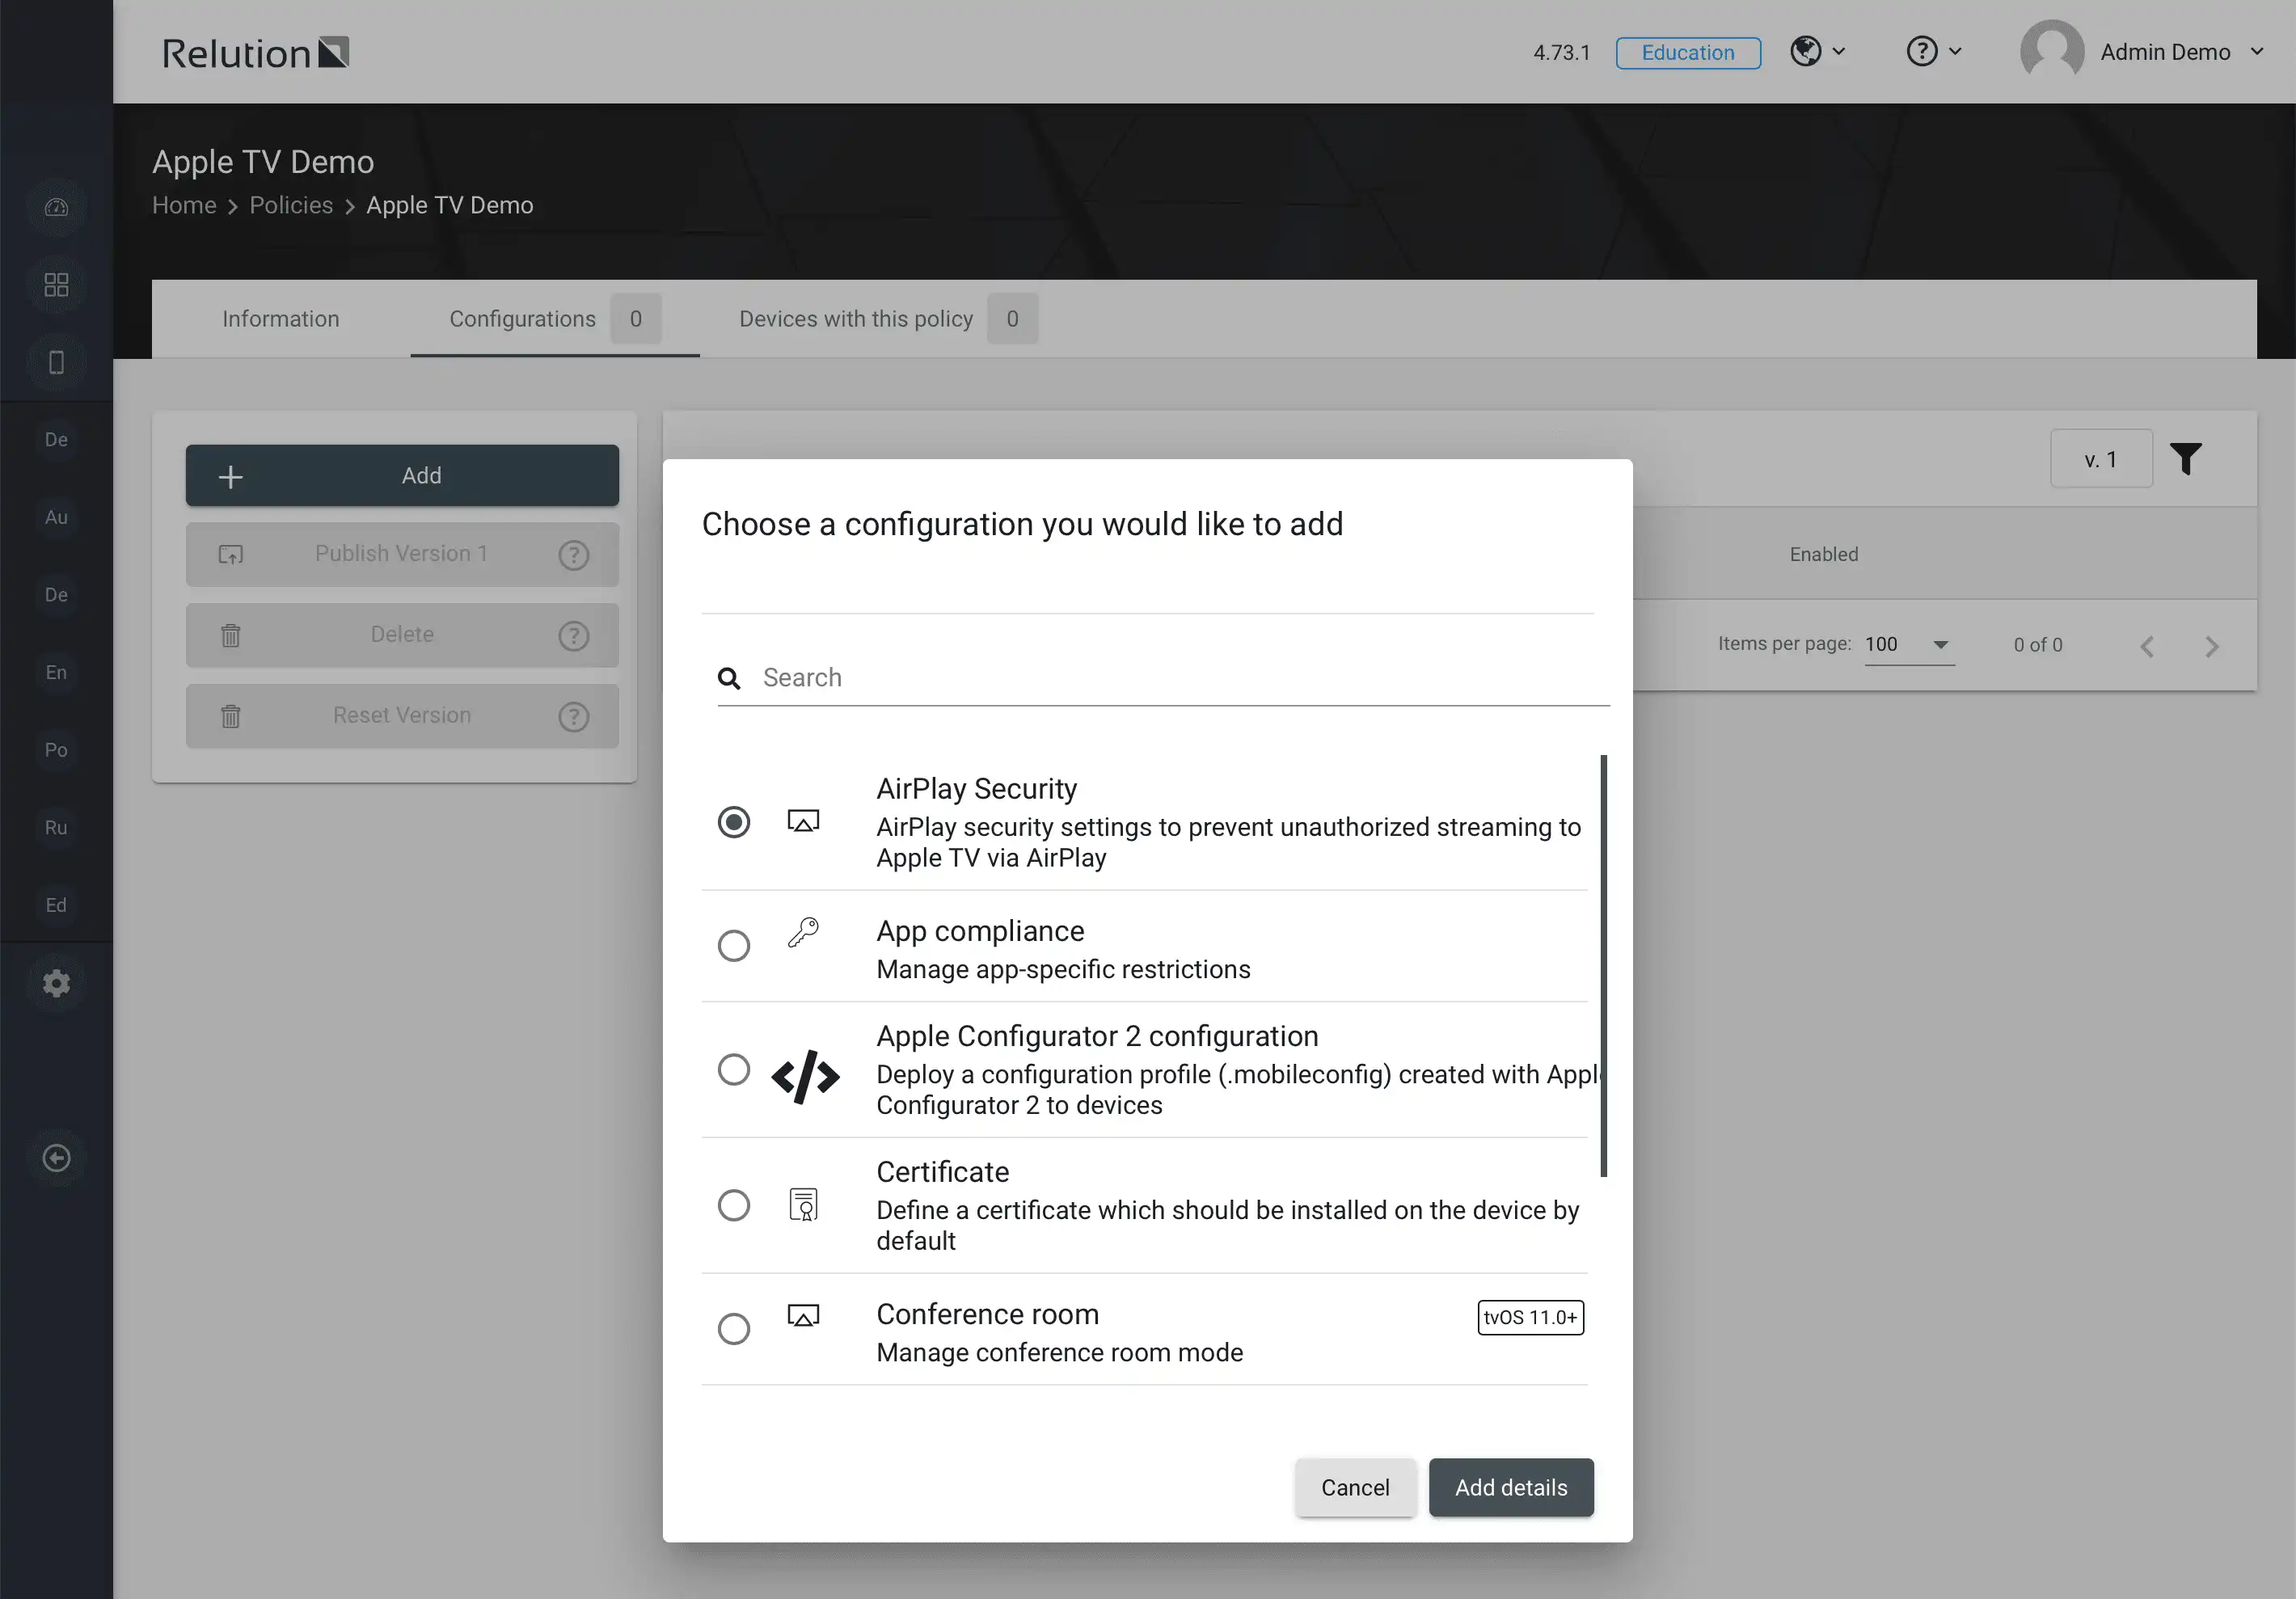Screen dimensions: 2296x1599
Task: Open the apps grid icon in sidebar
Action: (57, 285)
